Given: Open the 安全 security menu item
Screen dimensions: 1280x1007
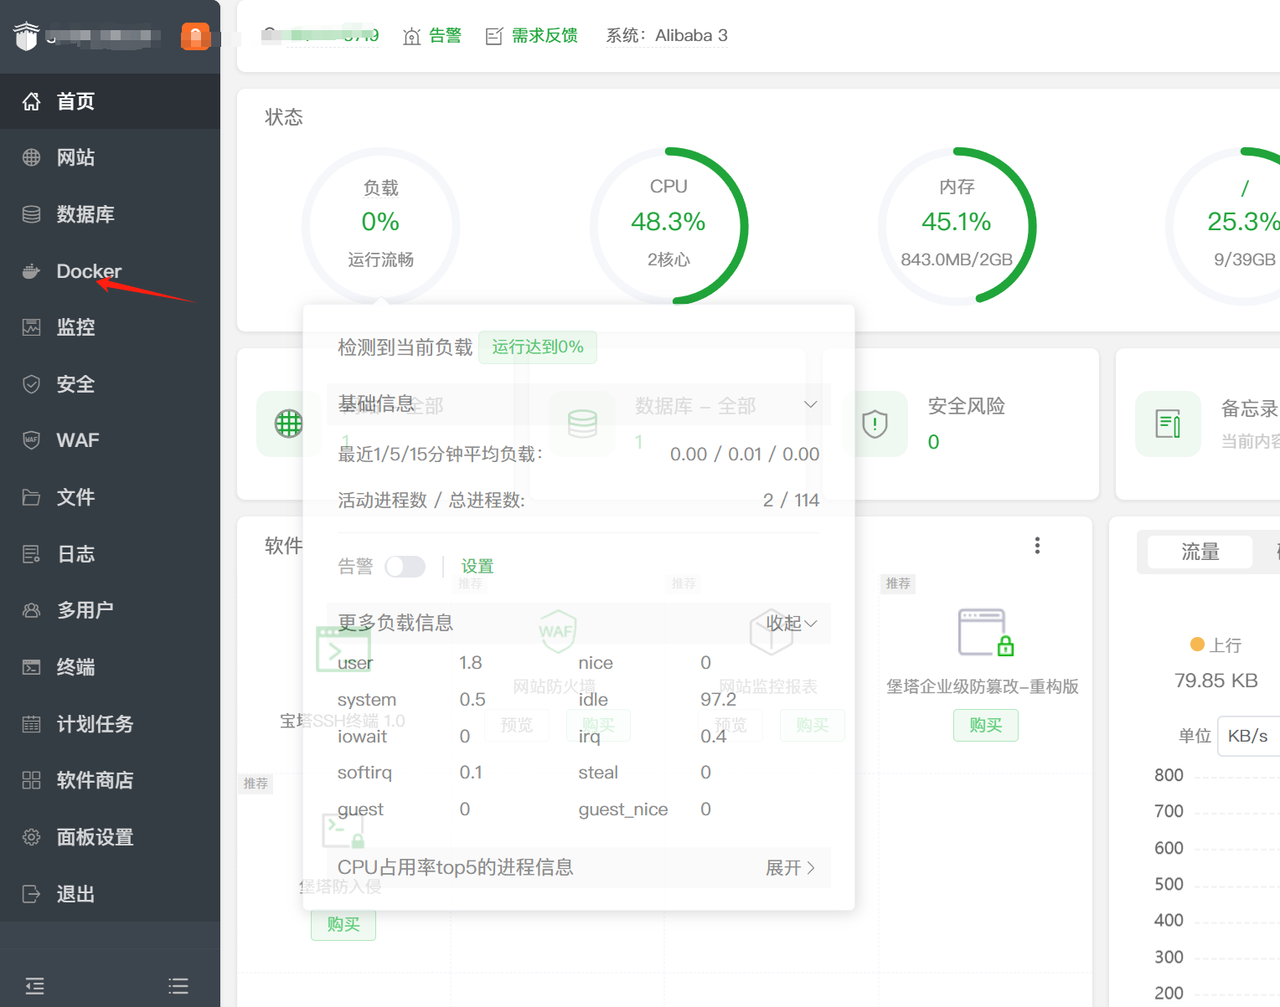Looking at the screenshot, I should pyautogui.click(x=110, y=384).
